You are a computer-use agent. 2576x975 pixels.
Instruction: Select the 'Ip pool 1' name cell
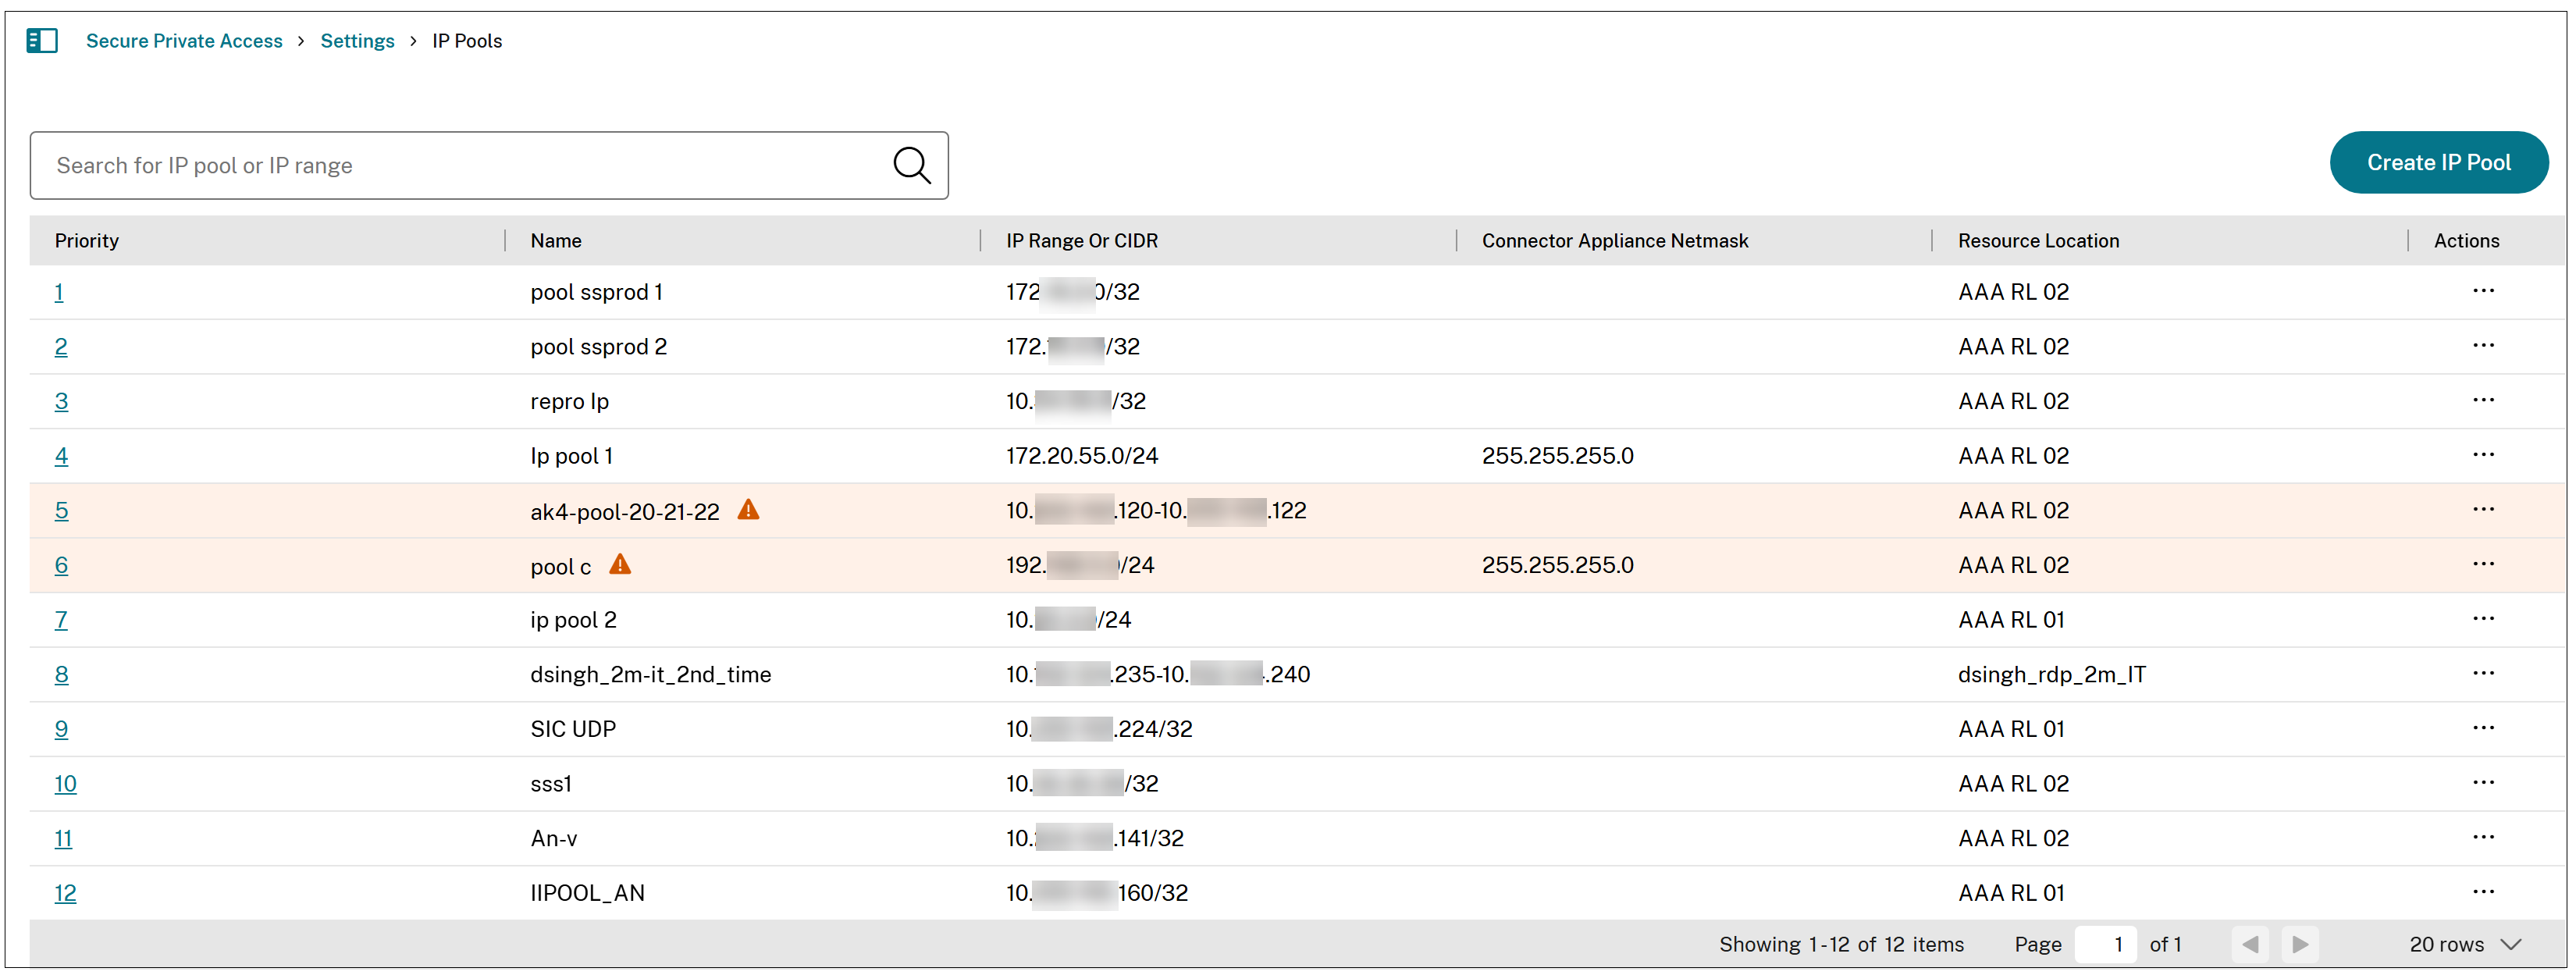click(x=571, y=456)
